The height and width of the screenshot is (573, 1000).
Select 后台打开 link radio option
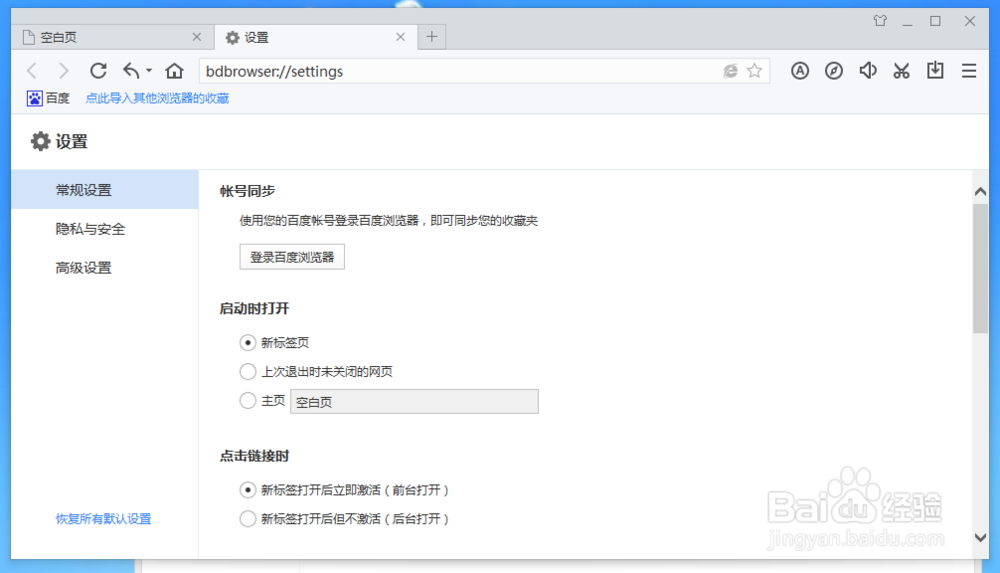(247, 519)
